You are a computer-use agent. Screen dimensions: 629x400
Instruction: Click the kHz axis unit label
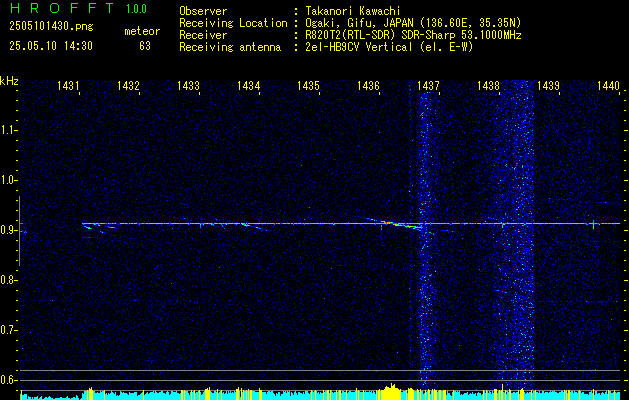[9, 81]
